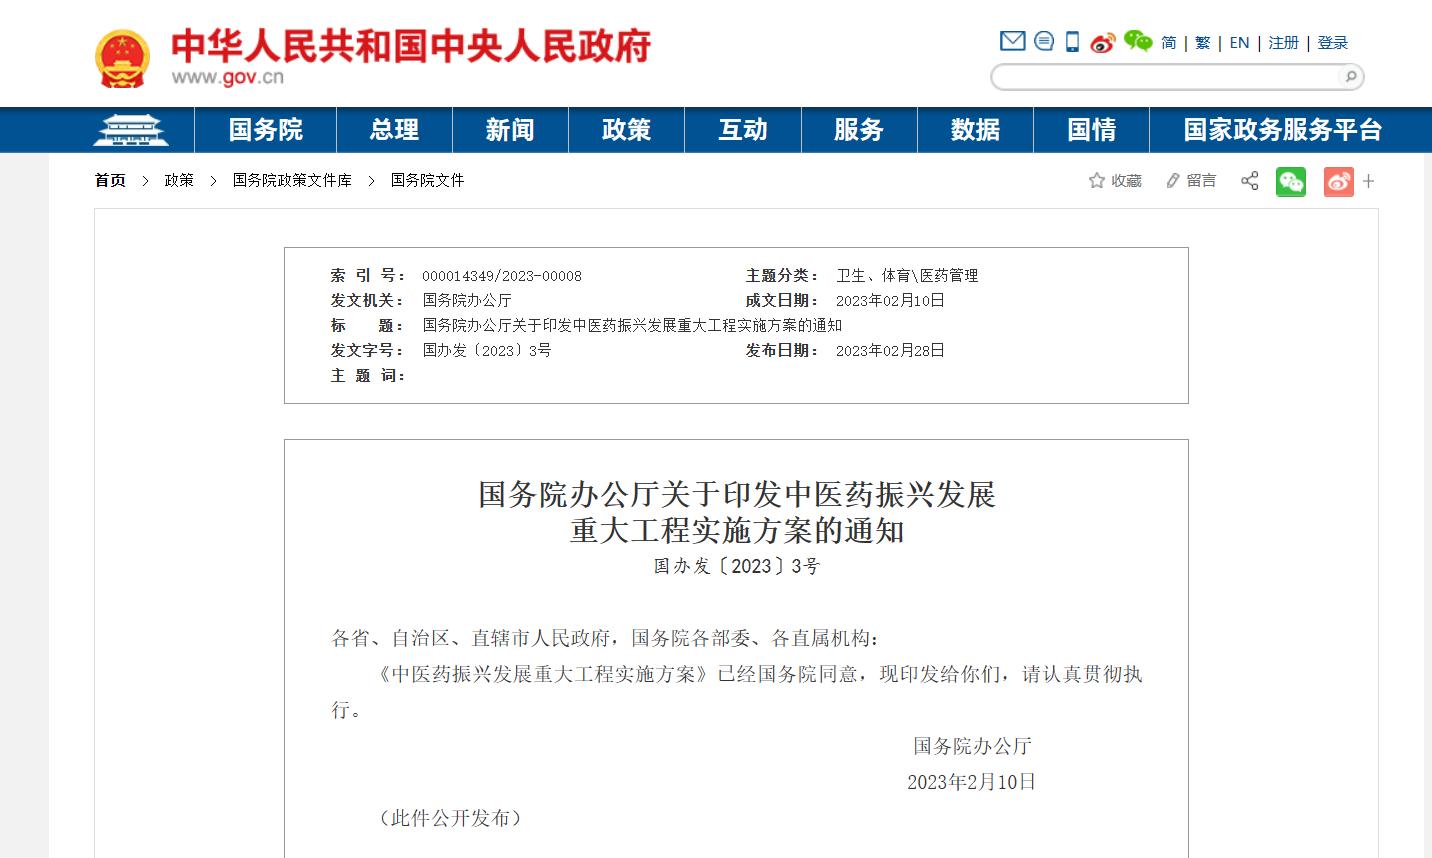Screen dimensions: 1432x858
Task: Click 登录 login link
Action: coord(1332,43)
